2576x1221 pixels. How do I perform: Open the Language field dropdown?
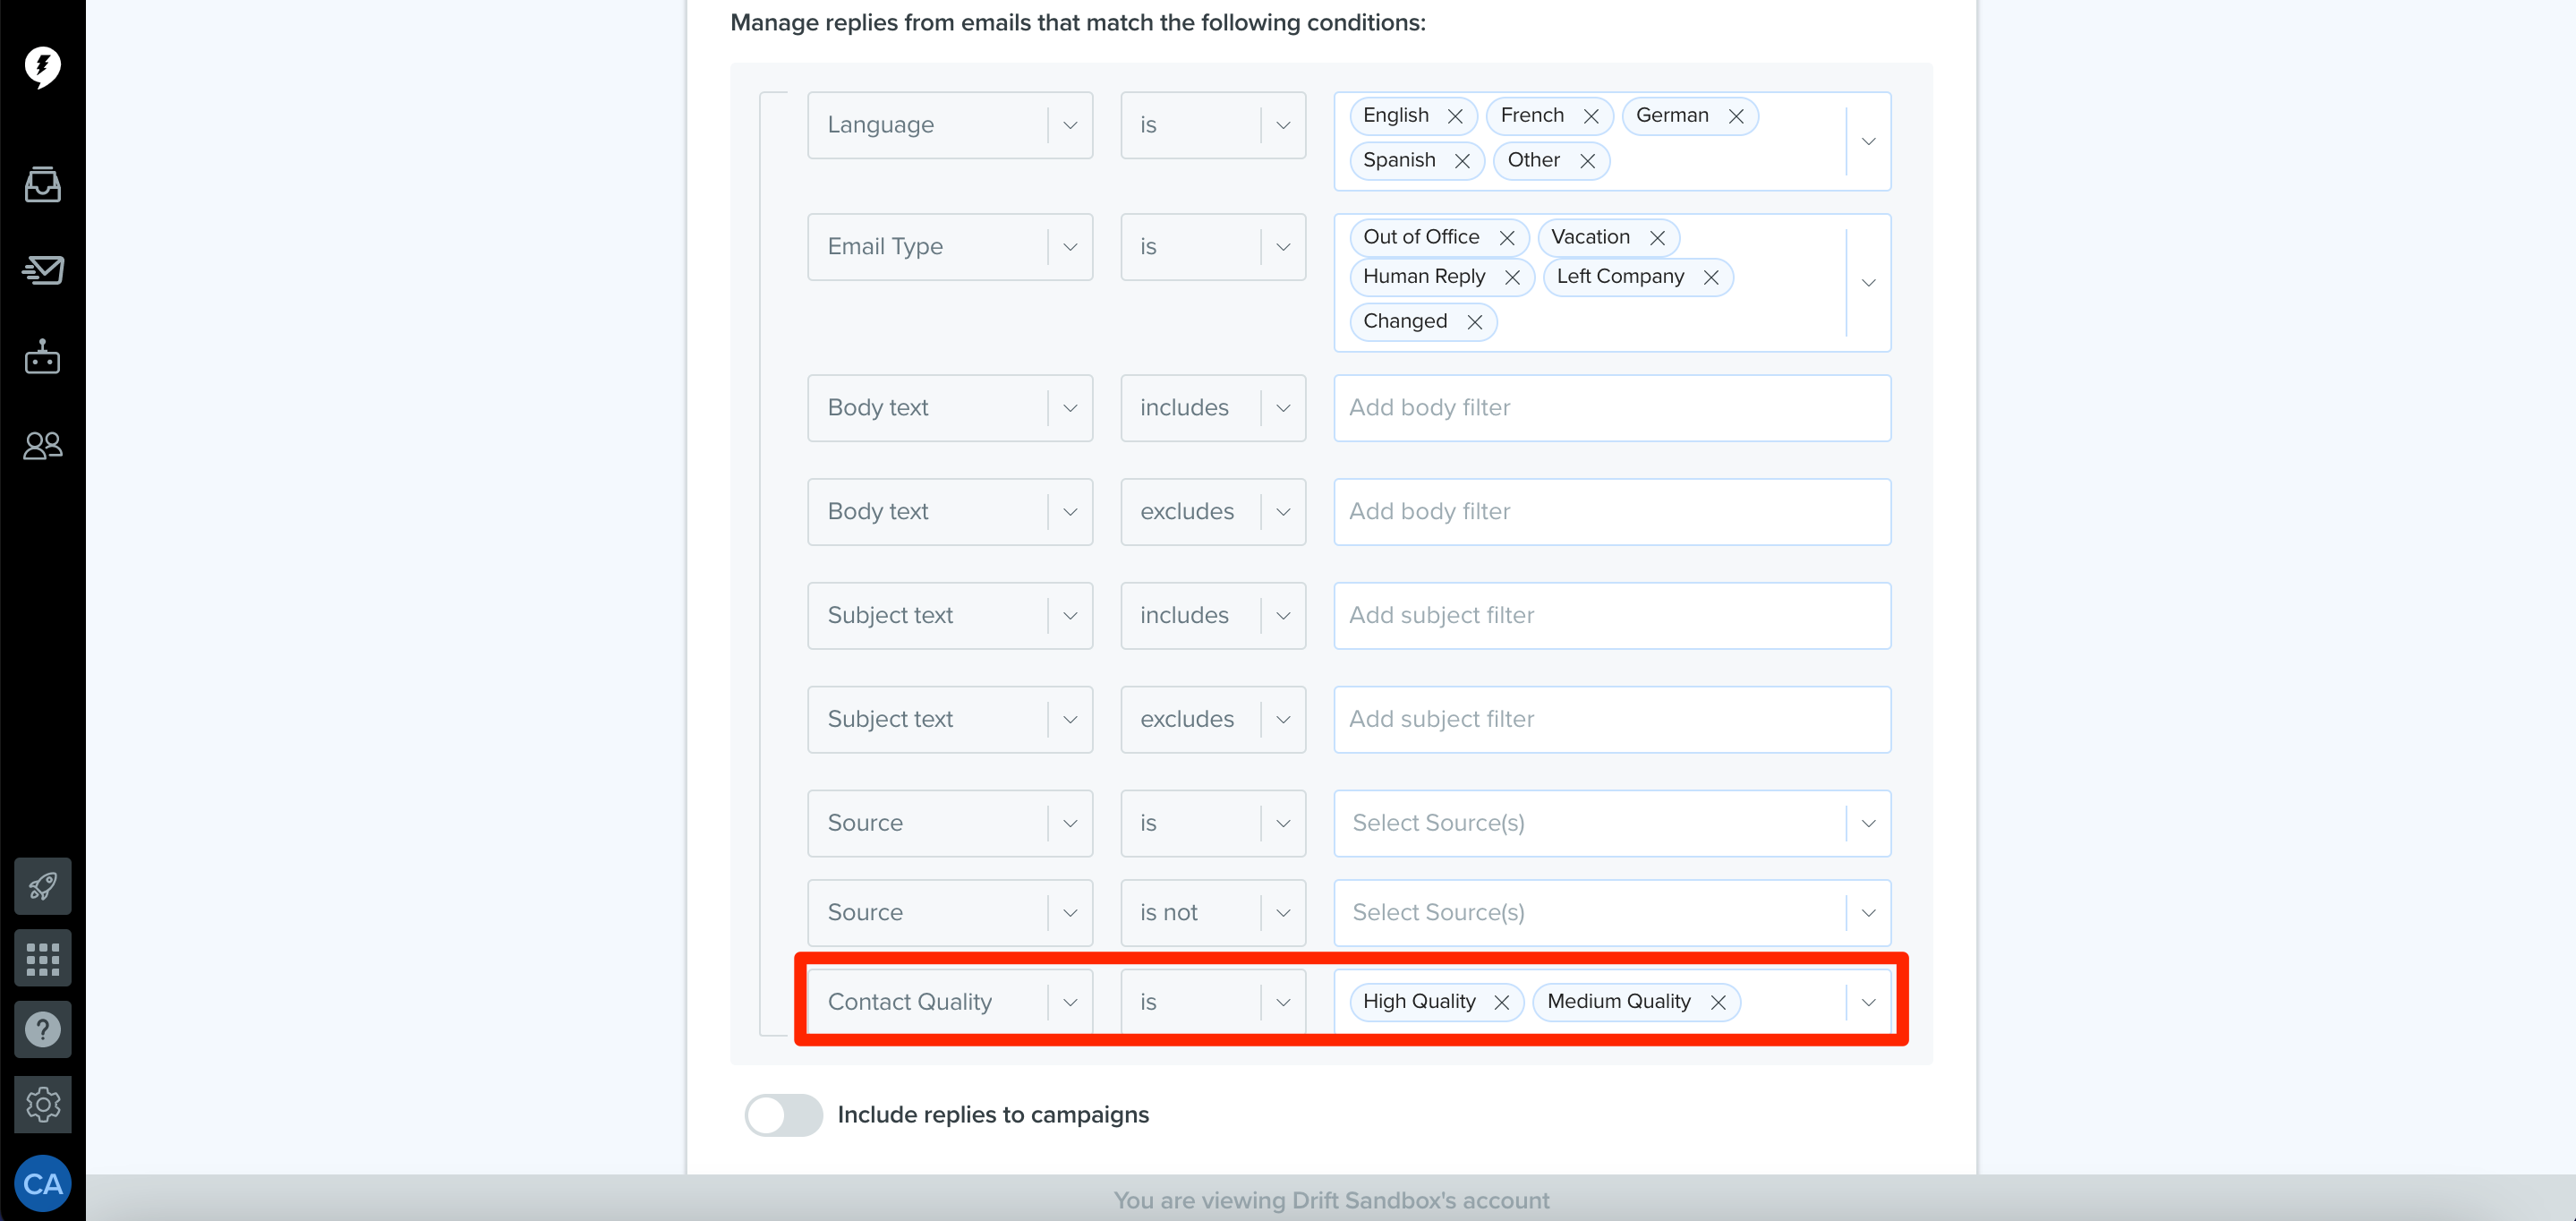950,125
